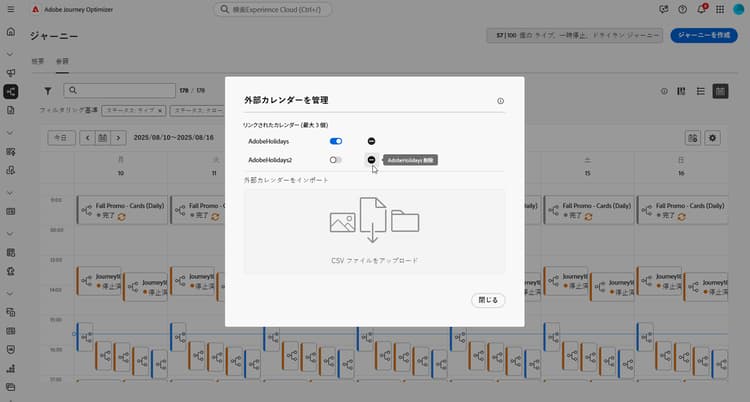
Task: Enable the AdobeHolidays2 calendar toggle
Action: pyautogui.click(x=336, y=160)
